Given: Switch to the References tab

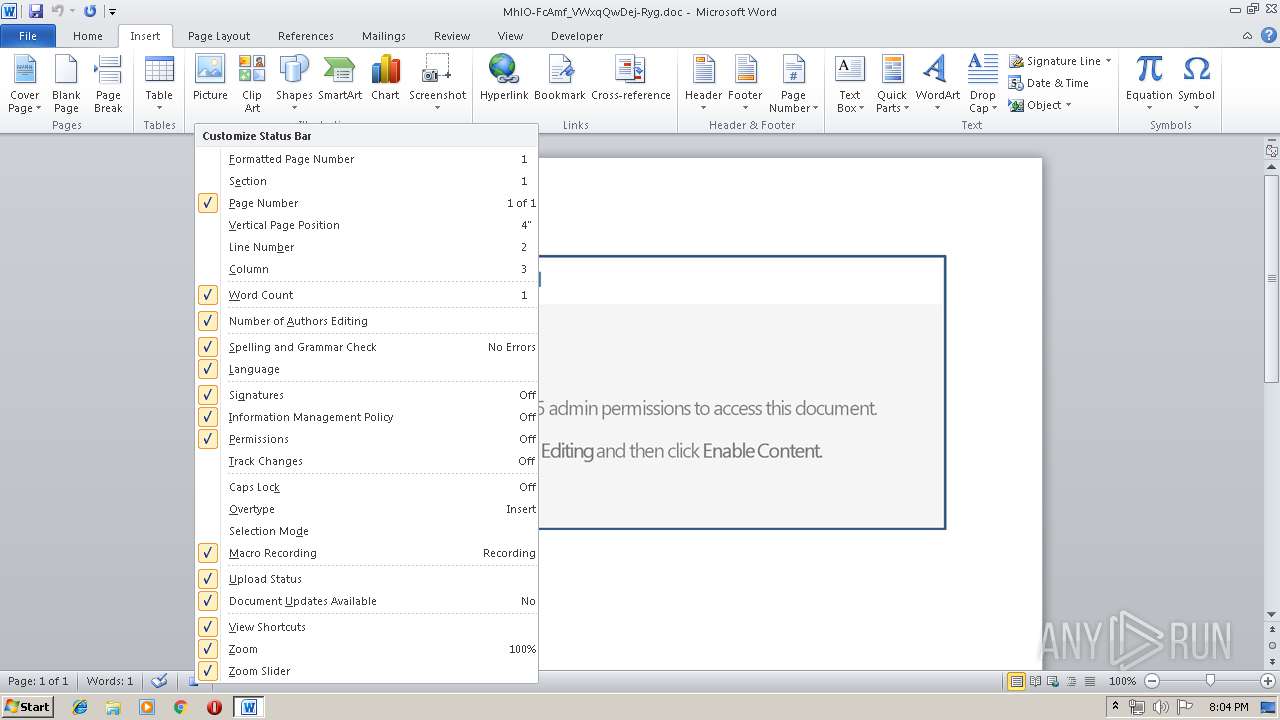Looking at the screenshot, I should coord(306,36).
